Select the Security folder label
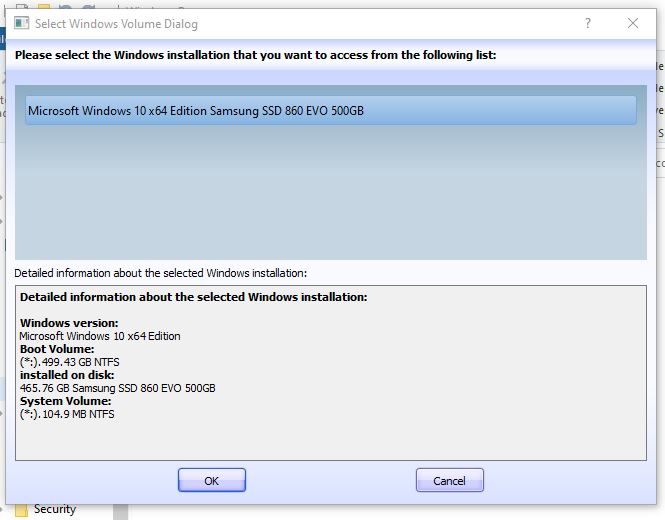Viewport: 665px width, 520px height. (x=54, y=510)
